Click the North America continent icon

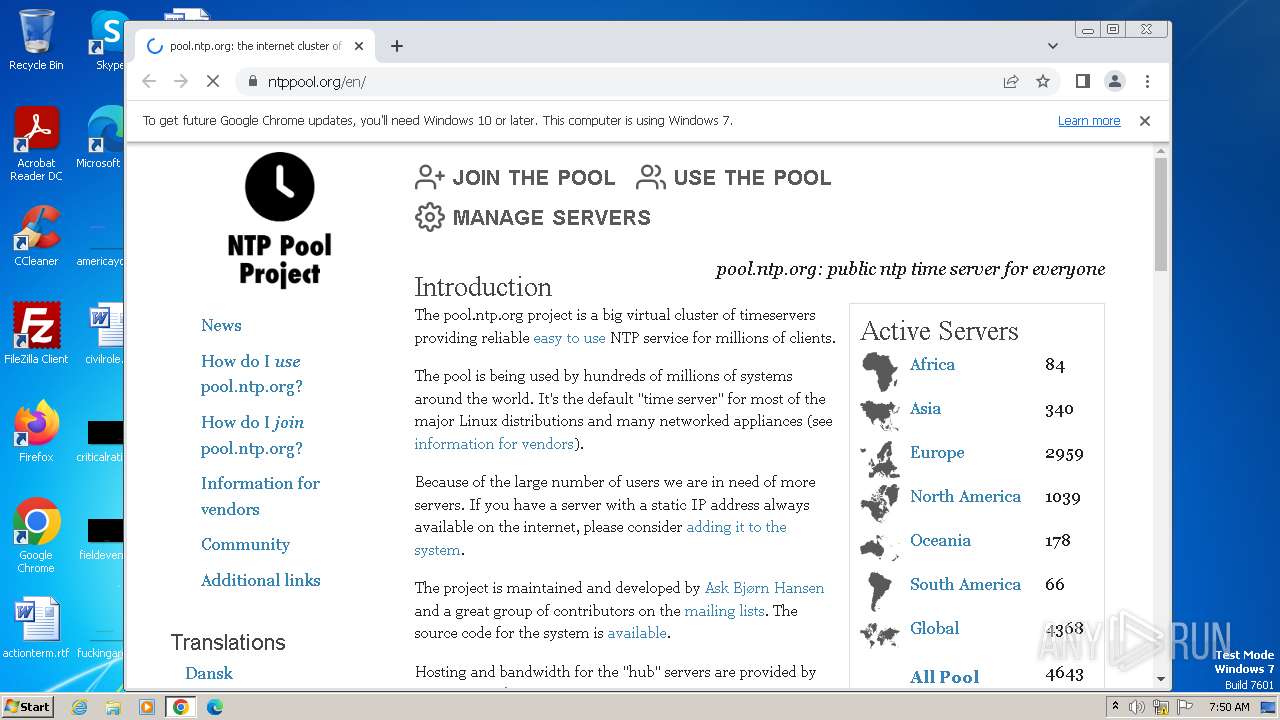coord(880,503)
